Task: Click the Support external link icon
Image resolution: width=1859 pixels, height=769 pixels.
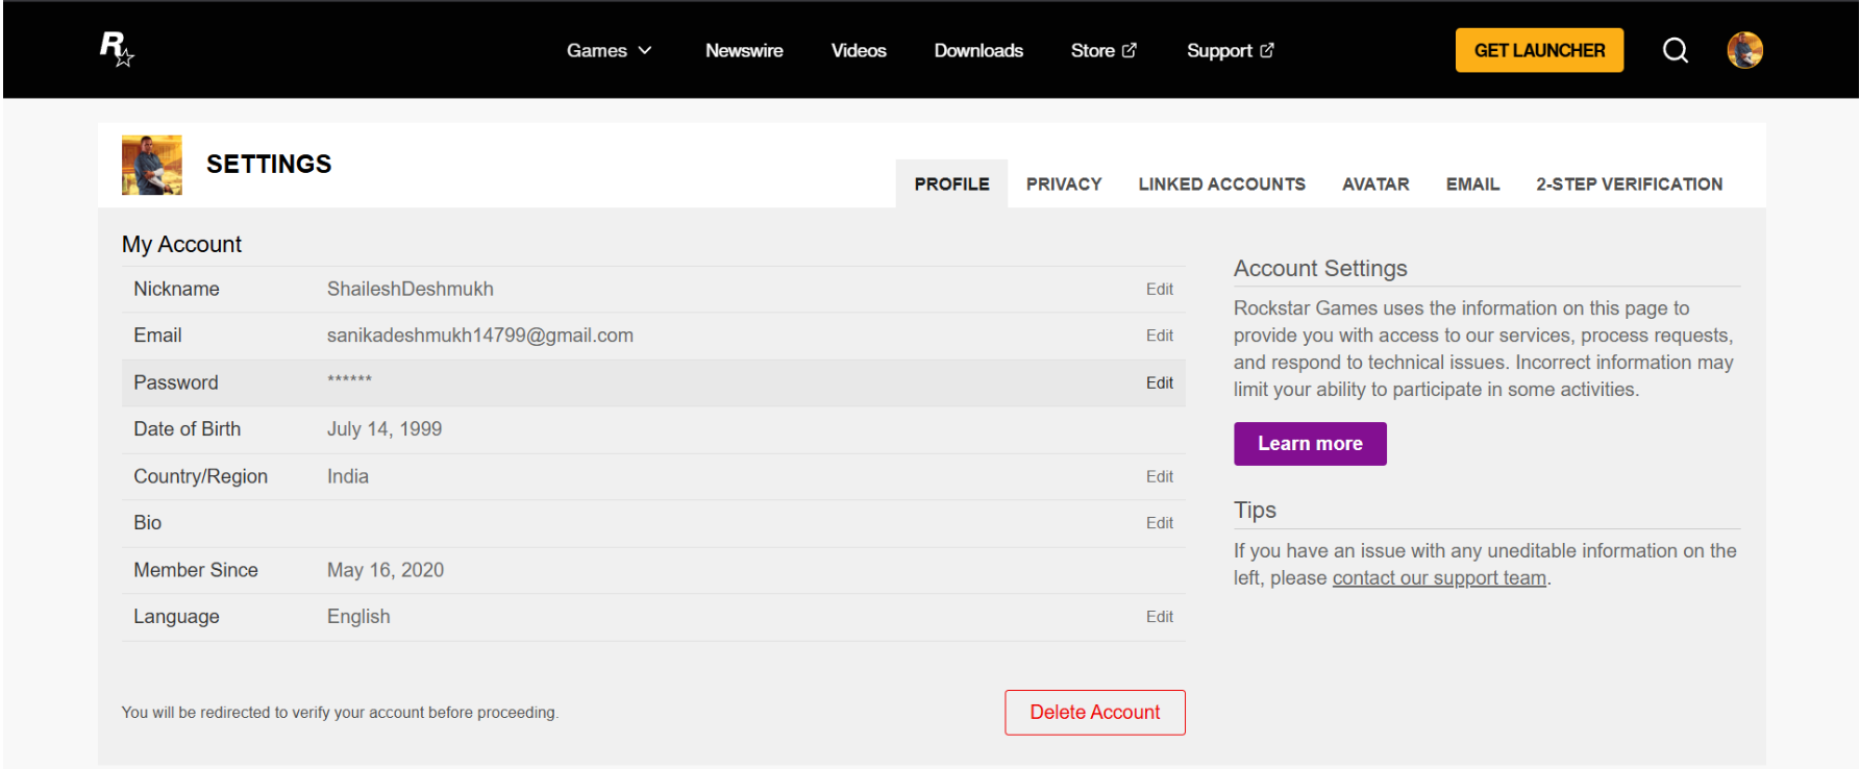Action: pyautogui.click(x=1267, y=50)
